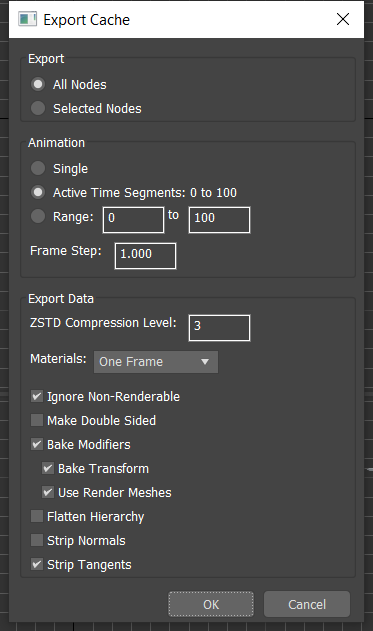Viewport: 373px width, 631px height.
Task: Confirm export with the OK button
Action: click(x=211, y=604)
